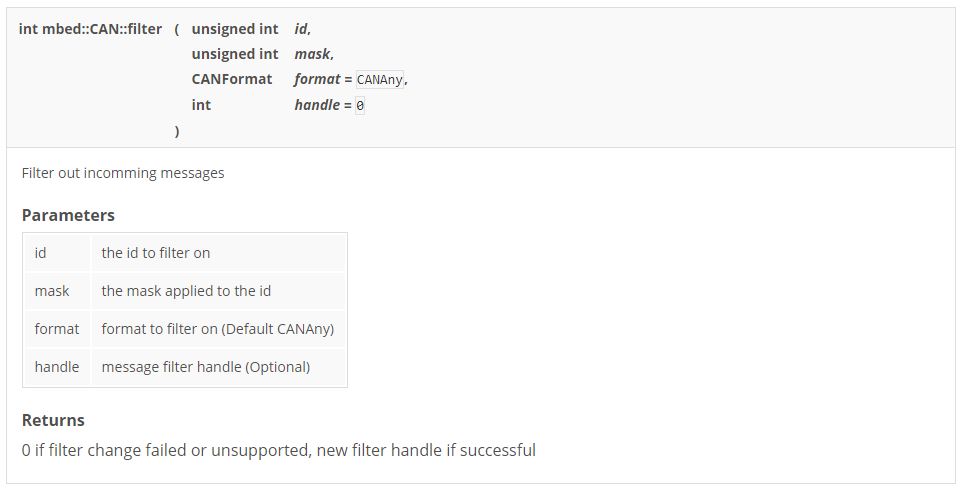Click 'message filter handle (Optional)' description
962x490 pixels.
206,367
